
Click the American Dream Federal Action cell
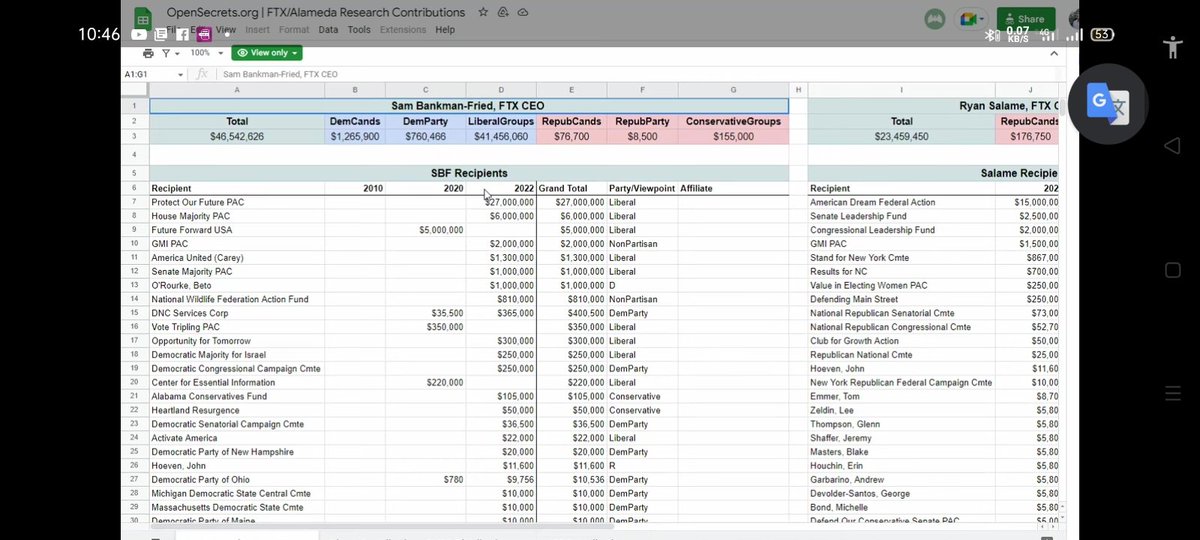[x=901, y=202]
